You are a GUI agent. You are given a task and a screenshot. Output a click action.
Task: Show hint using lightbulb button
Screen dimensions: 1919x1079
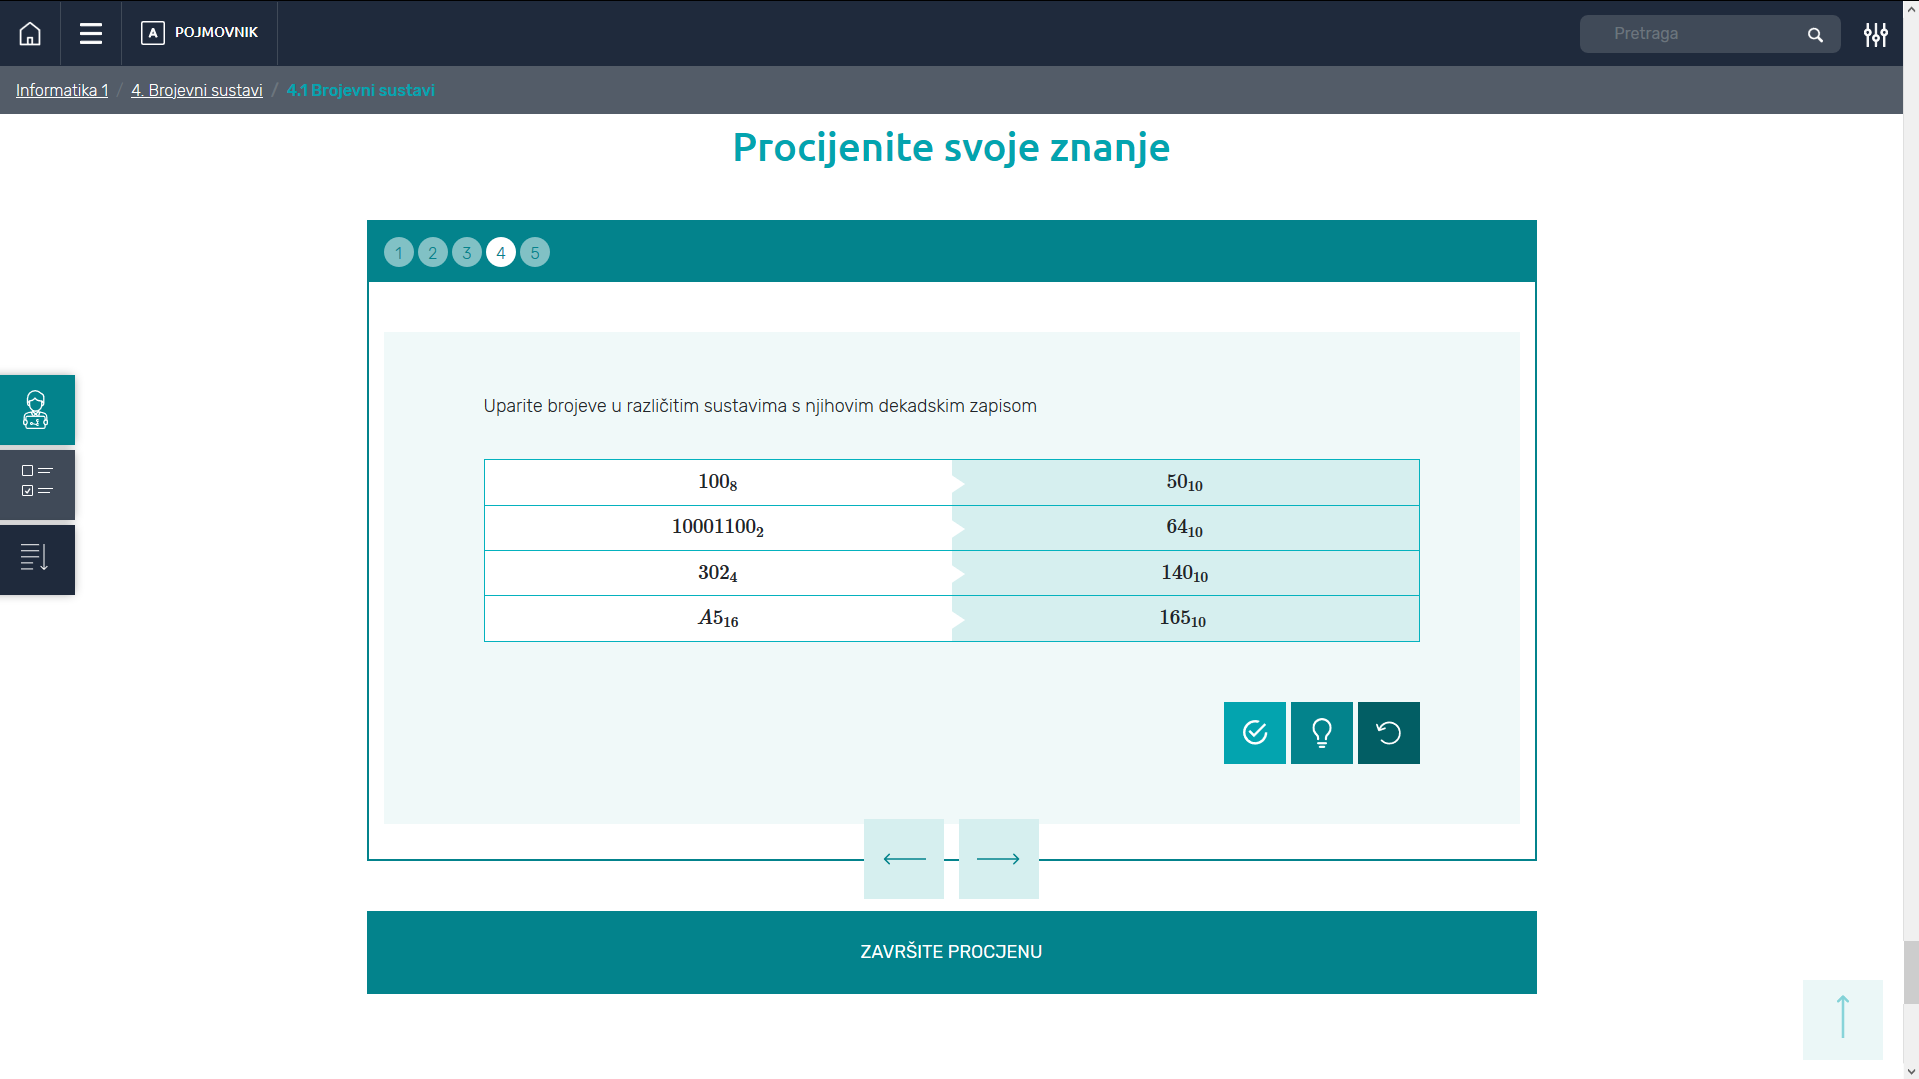pos(1321,733)
